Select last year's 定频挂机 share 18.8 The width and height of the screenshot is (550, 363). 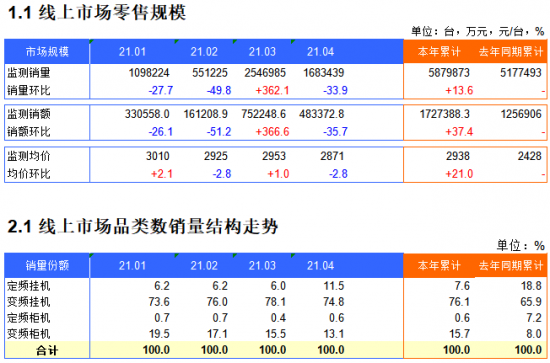tap(531, 286)
